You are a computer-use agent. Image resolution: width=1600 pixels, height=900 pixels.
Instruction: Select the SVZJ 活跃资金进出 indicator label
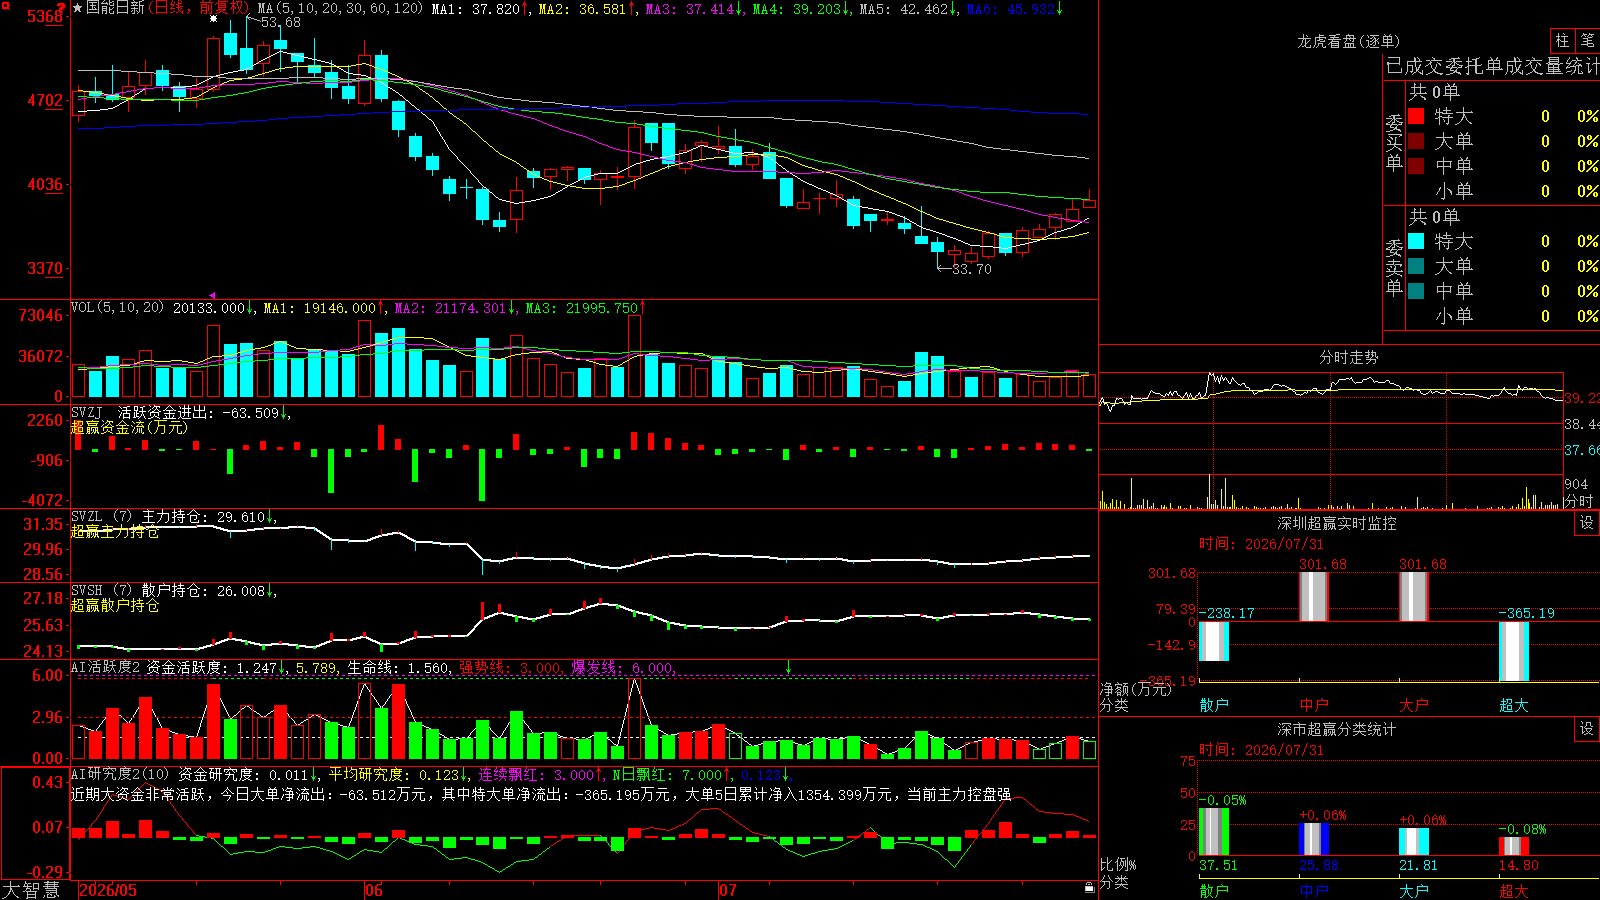[x=140, y=413]
